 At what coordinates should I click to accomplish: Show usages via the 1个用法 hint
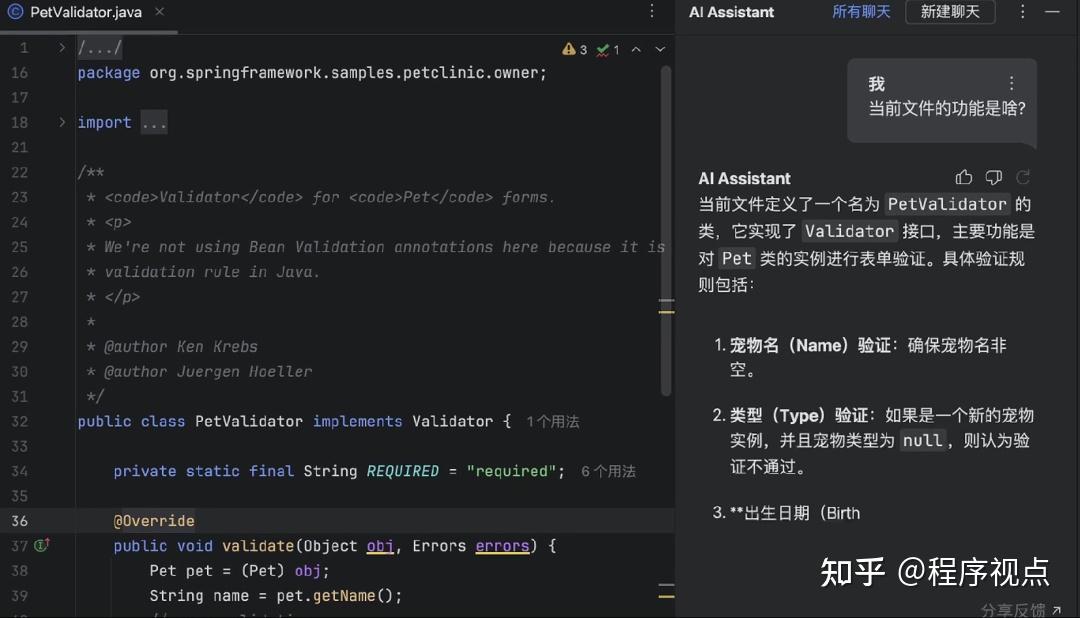(x=554, y=421)
